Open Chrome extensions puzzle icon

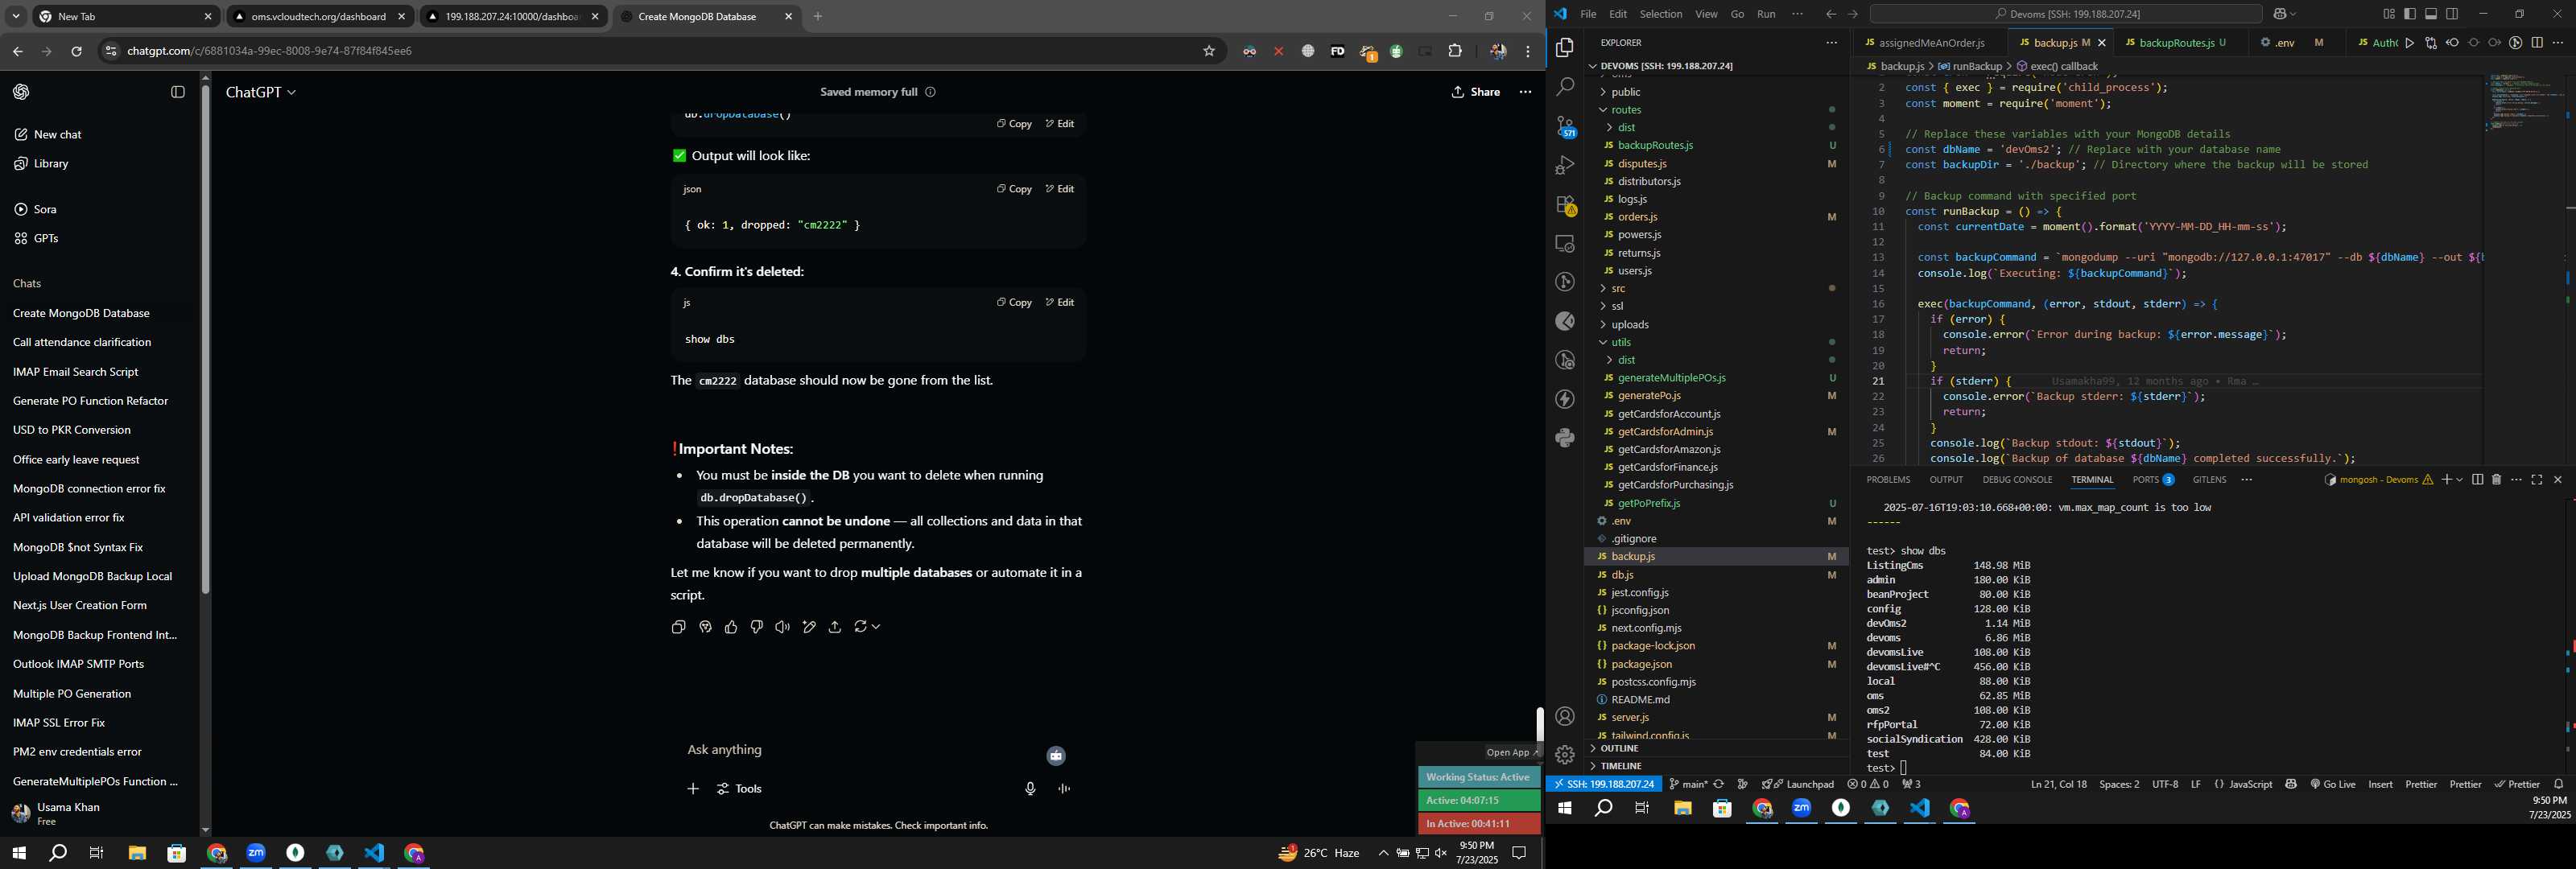1455,51
